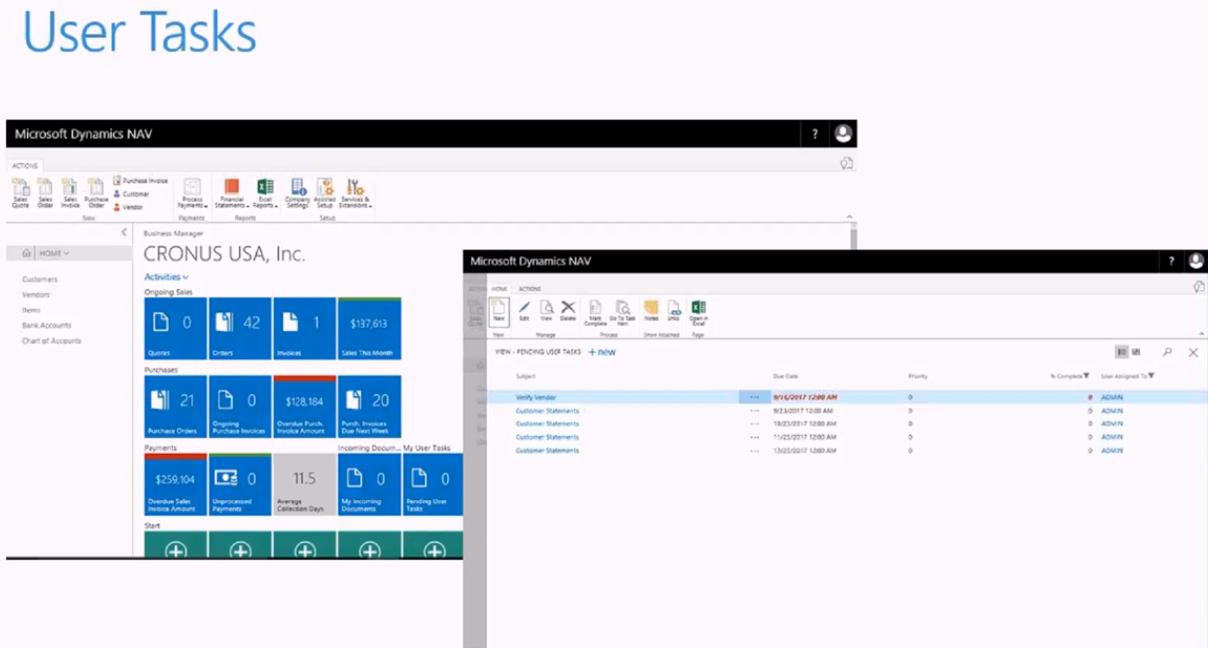
Task: Click the Open in Excel icon
Action: pyautogui.click(x=698, y=312)
